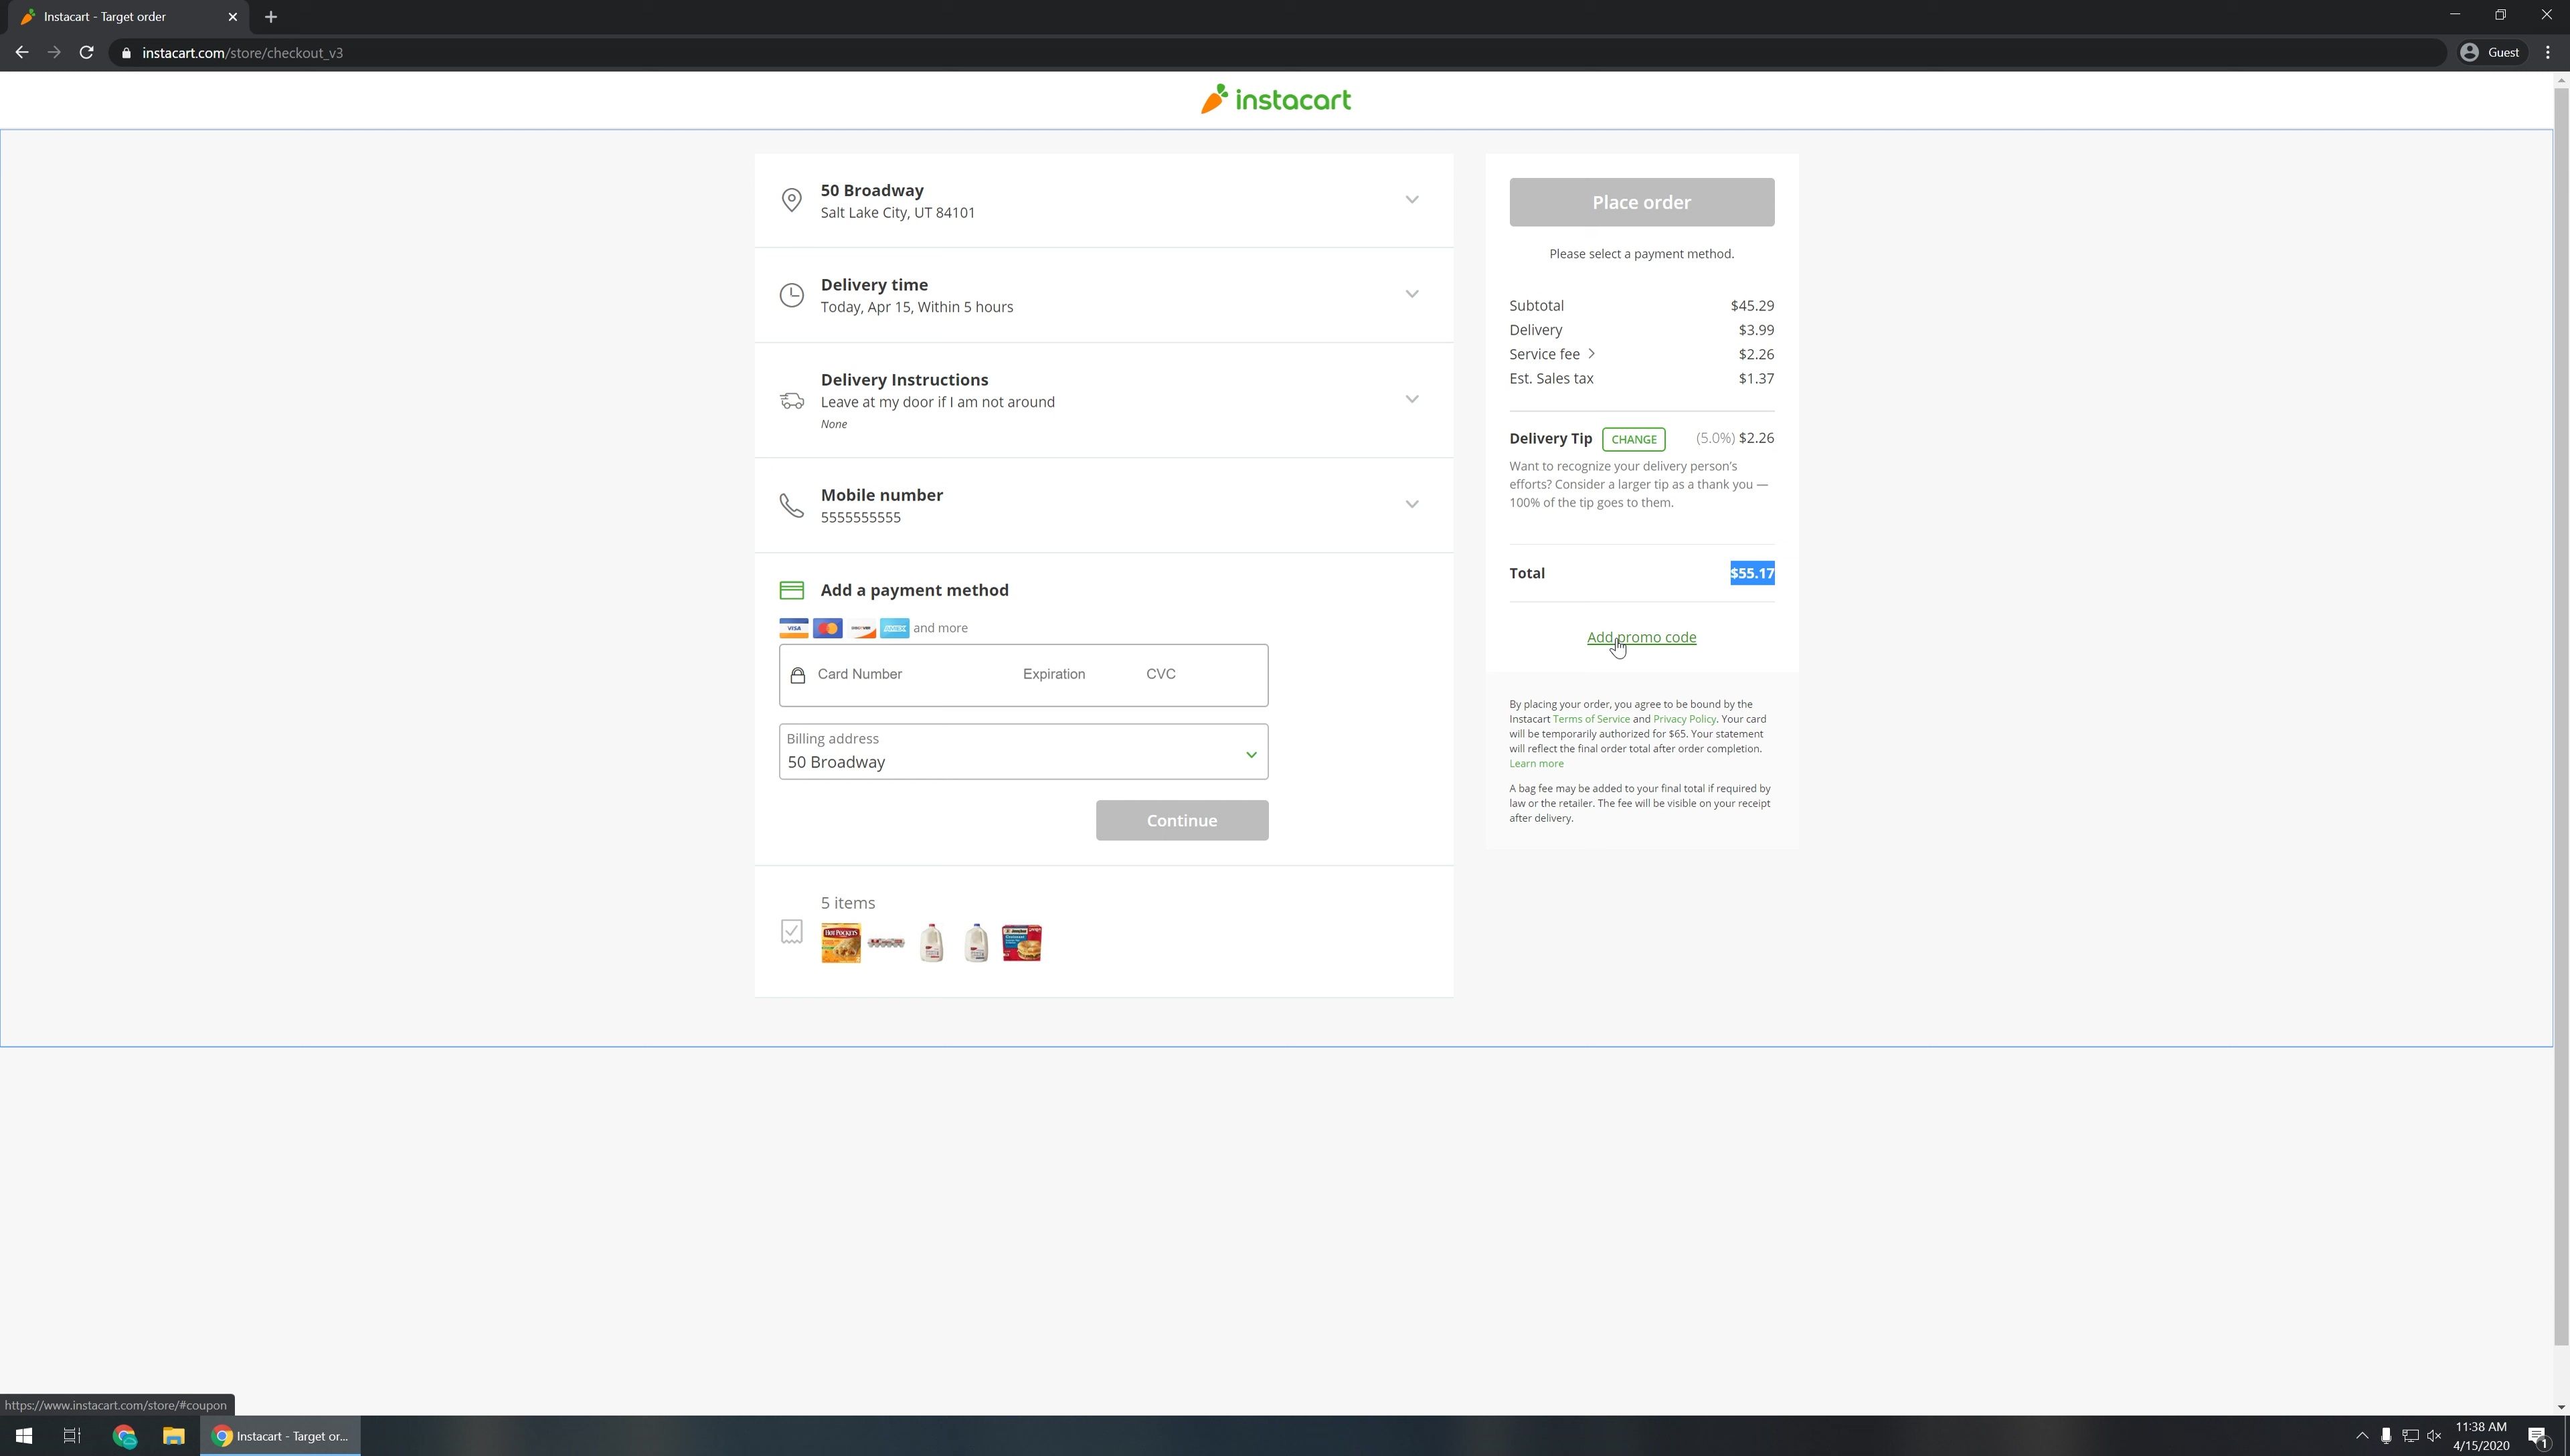Click the browser back arrow
The width and height of the screenshot is (2570, 1456).
click(22, 53)
